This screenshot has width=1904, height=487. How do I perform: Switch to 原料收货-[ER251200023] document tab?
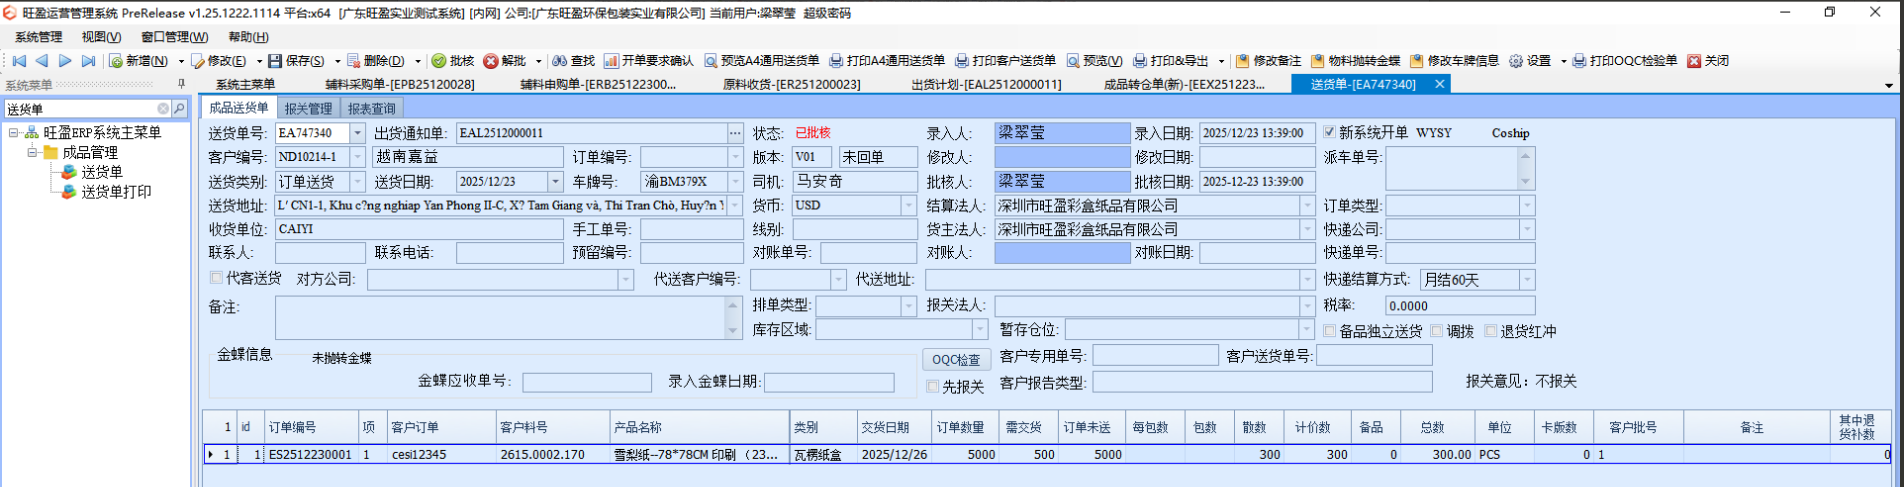pyautogui.click(x=792, y=85)
